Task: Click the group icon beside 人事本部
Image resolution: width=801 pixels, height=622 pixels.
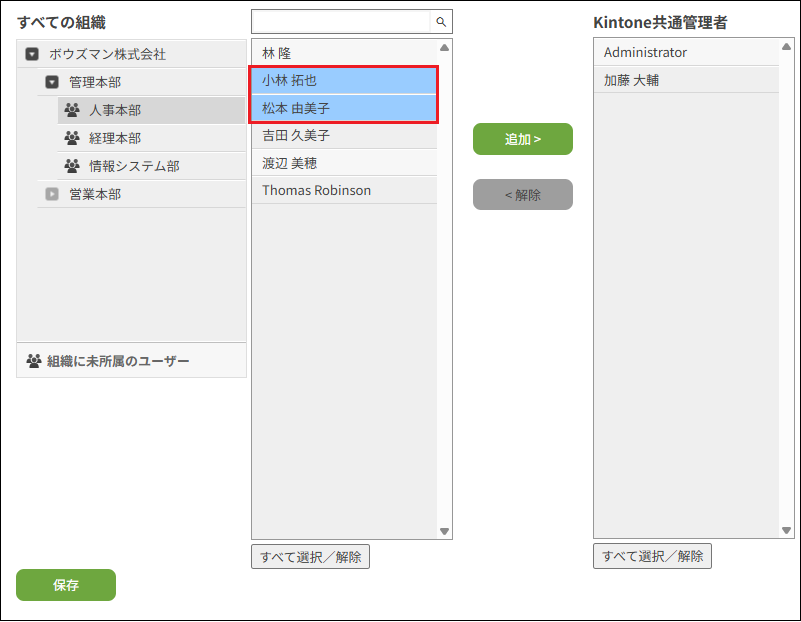Action: [72, 110]
